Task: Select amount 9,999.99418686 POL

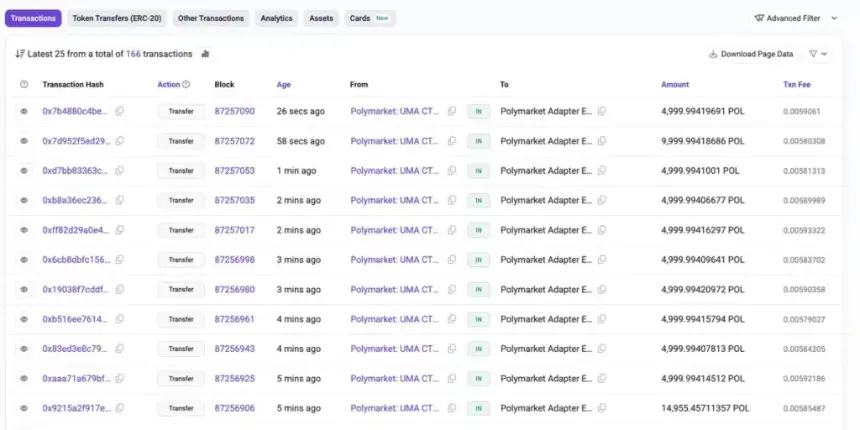Action: (x=703, y=141)
